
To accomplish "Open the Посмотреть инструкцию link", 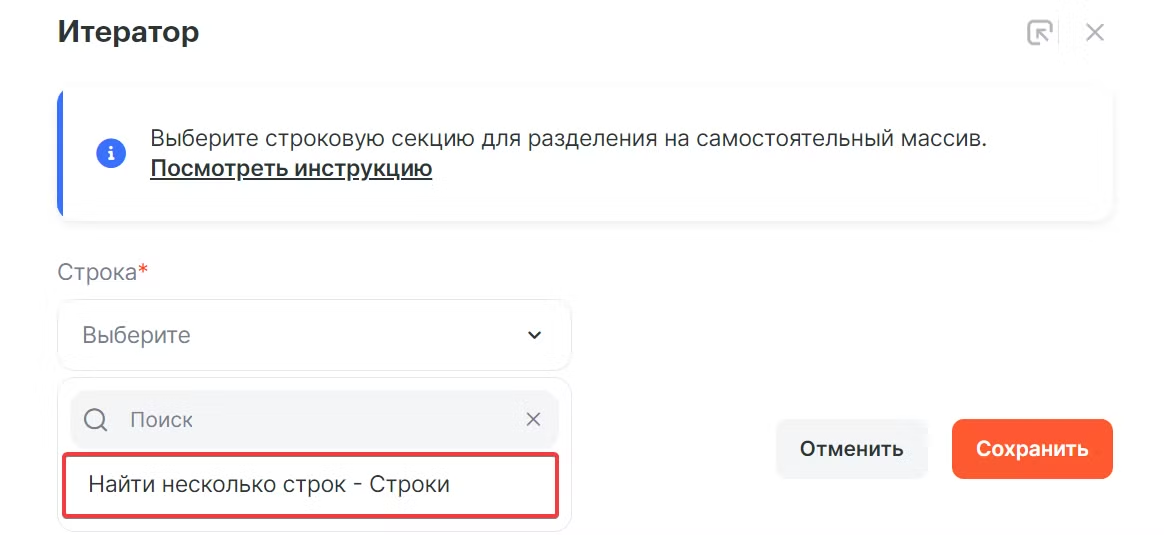I will pyautogui.click(x=291, y=168).
